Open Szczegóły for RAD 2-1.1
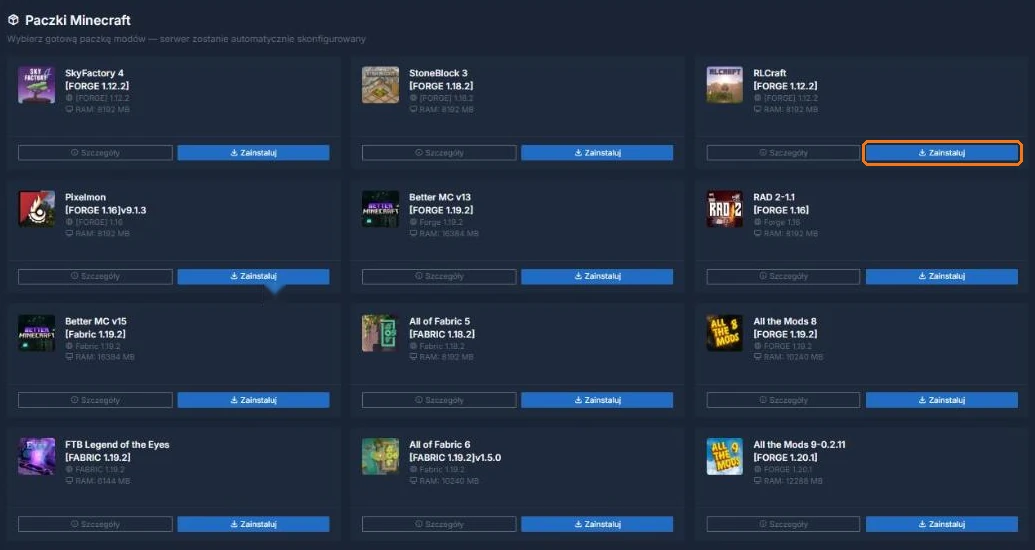Image resolution: width=1035 pixels, height=550 pixels. click(x=784, y=276)
